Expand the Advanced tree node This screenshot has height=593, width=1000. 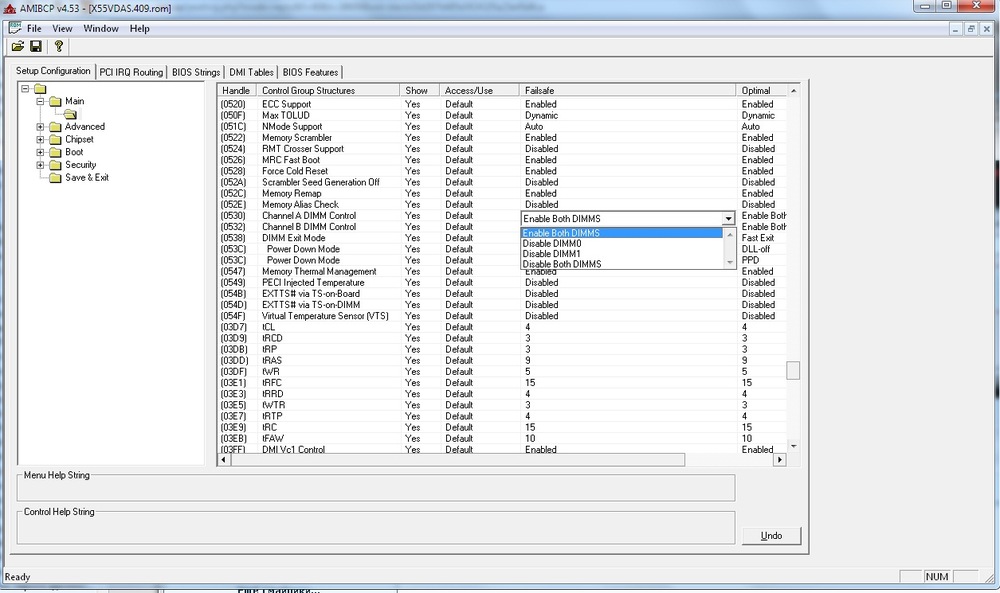coord(40,127)
